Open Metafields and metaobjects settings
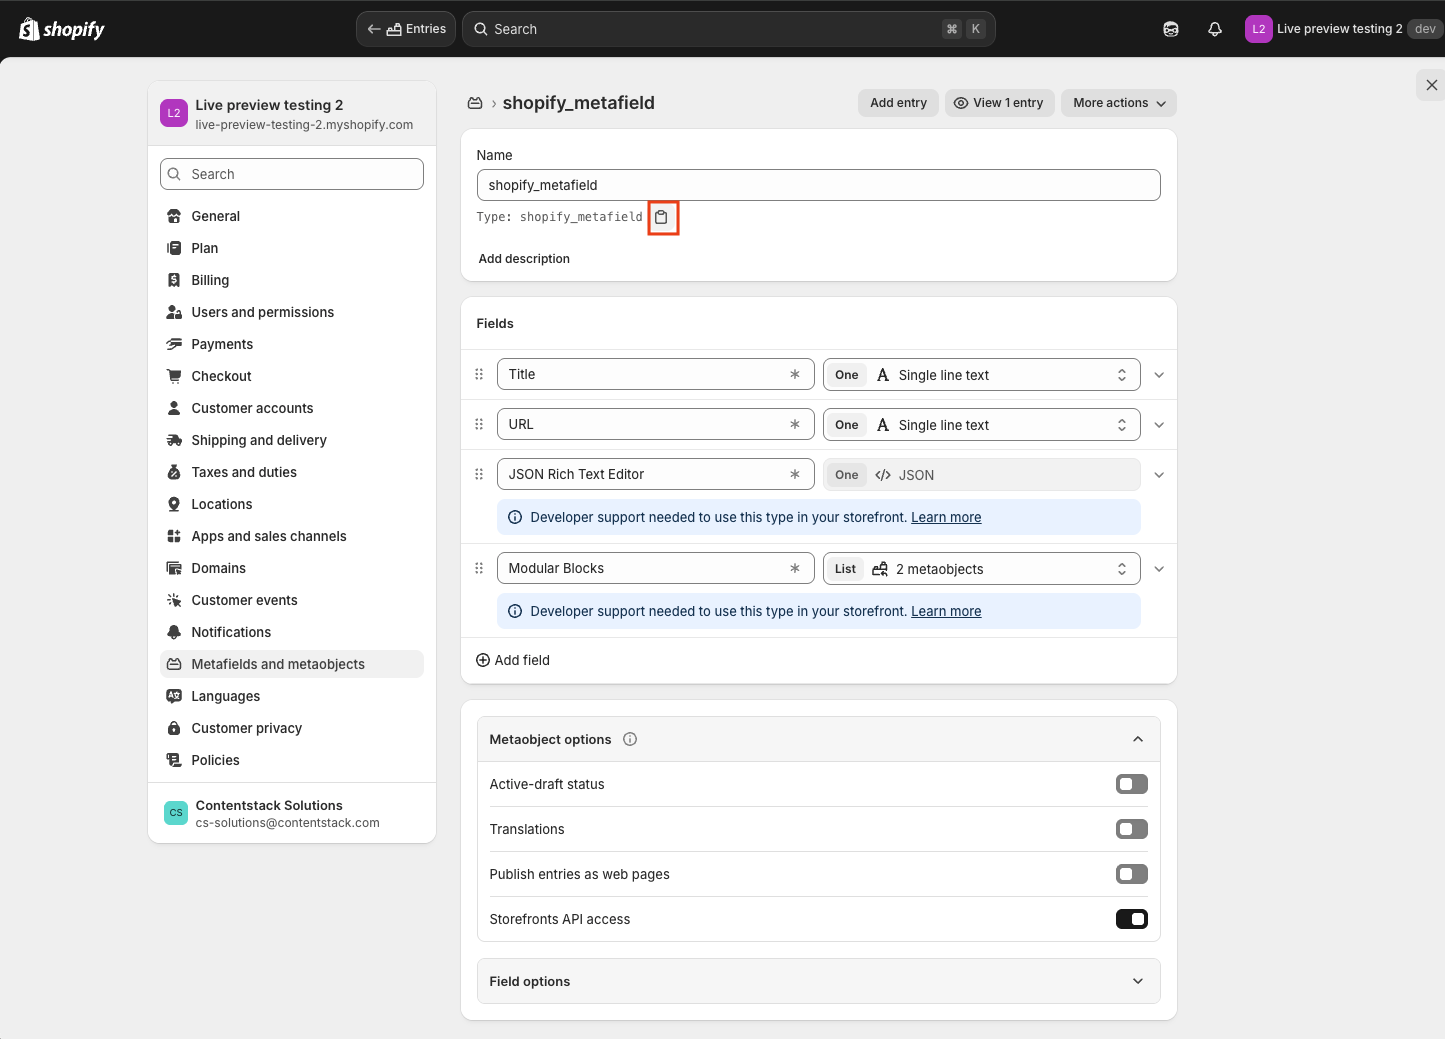 coord(278,664)
